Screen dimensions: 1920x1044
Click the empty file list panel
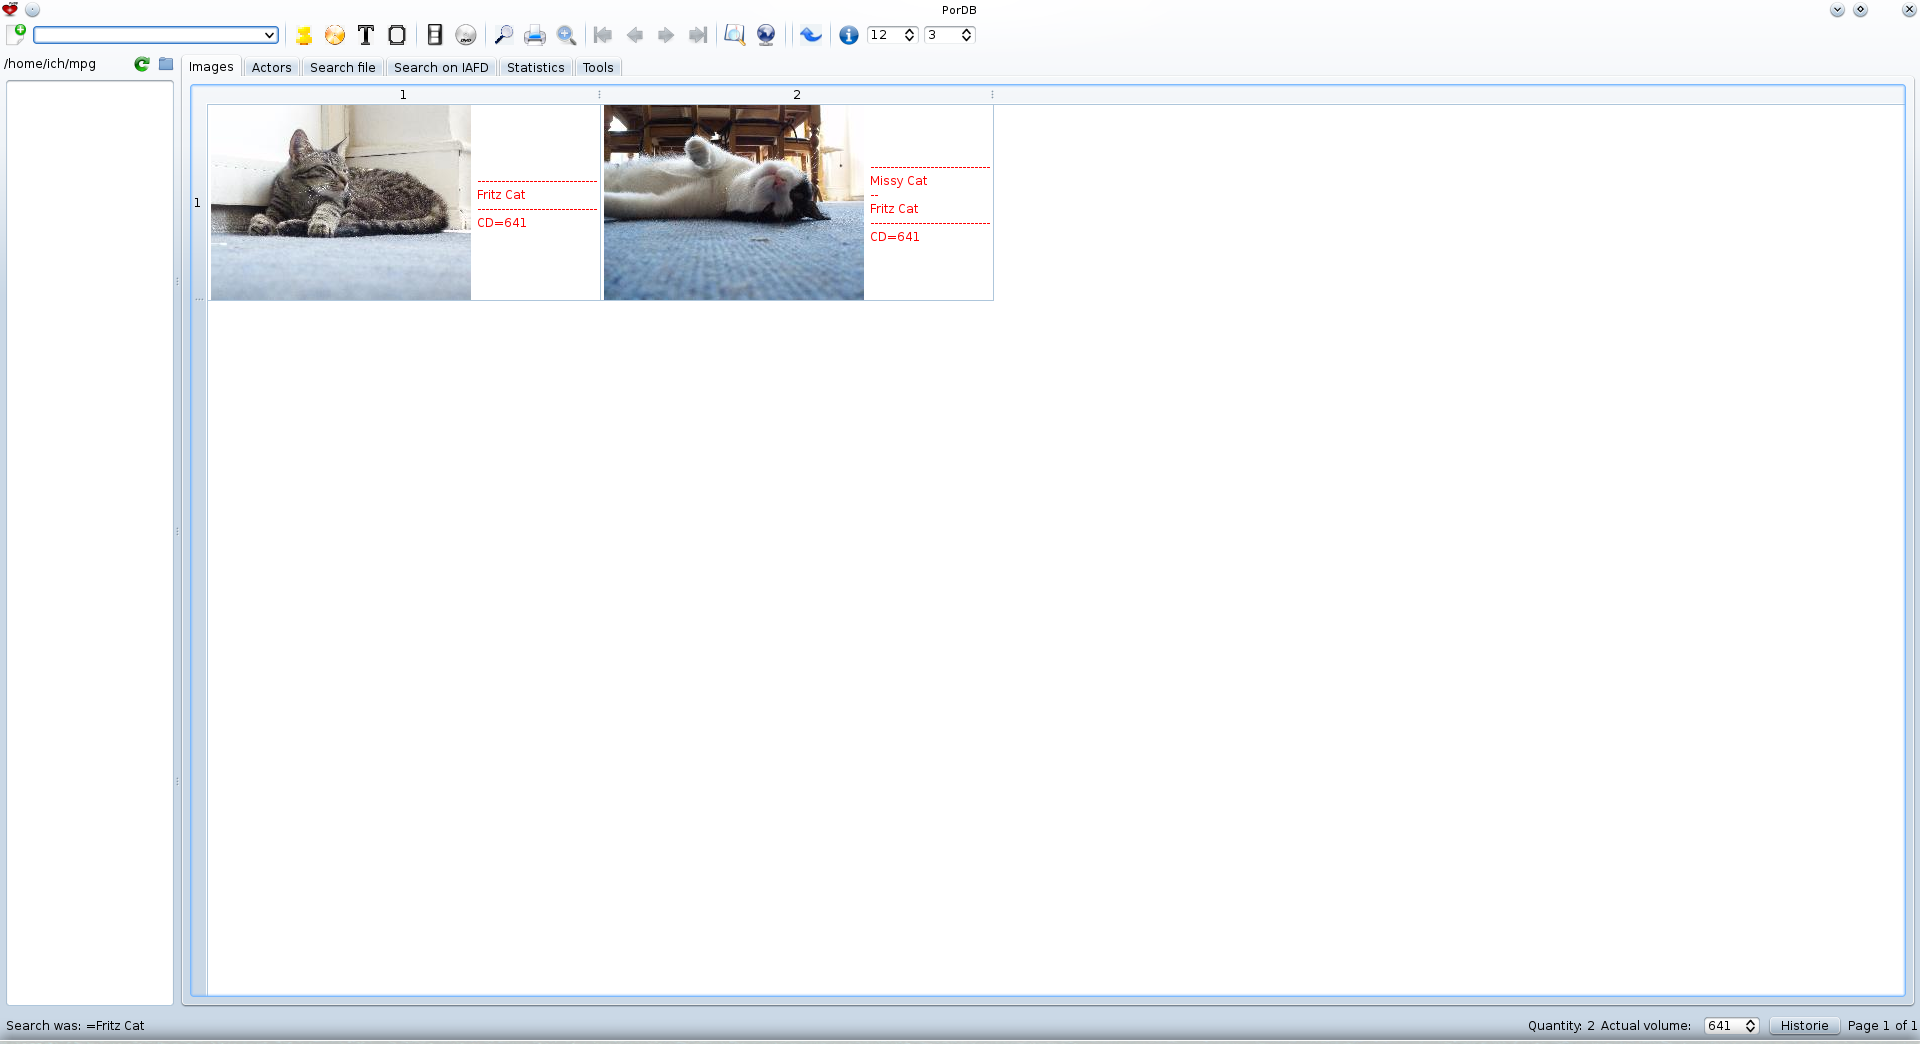coord(90,543)
